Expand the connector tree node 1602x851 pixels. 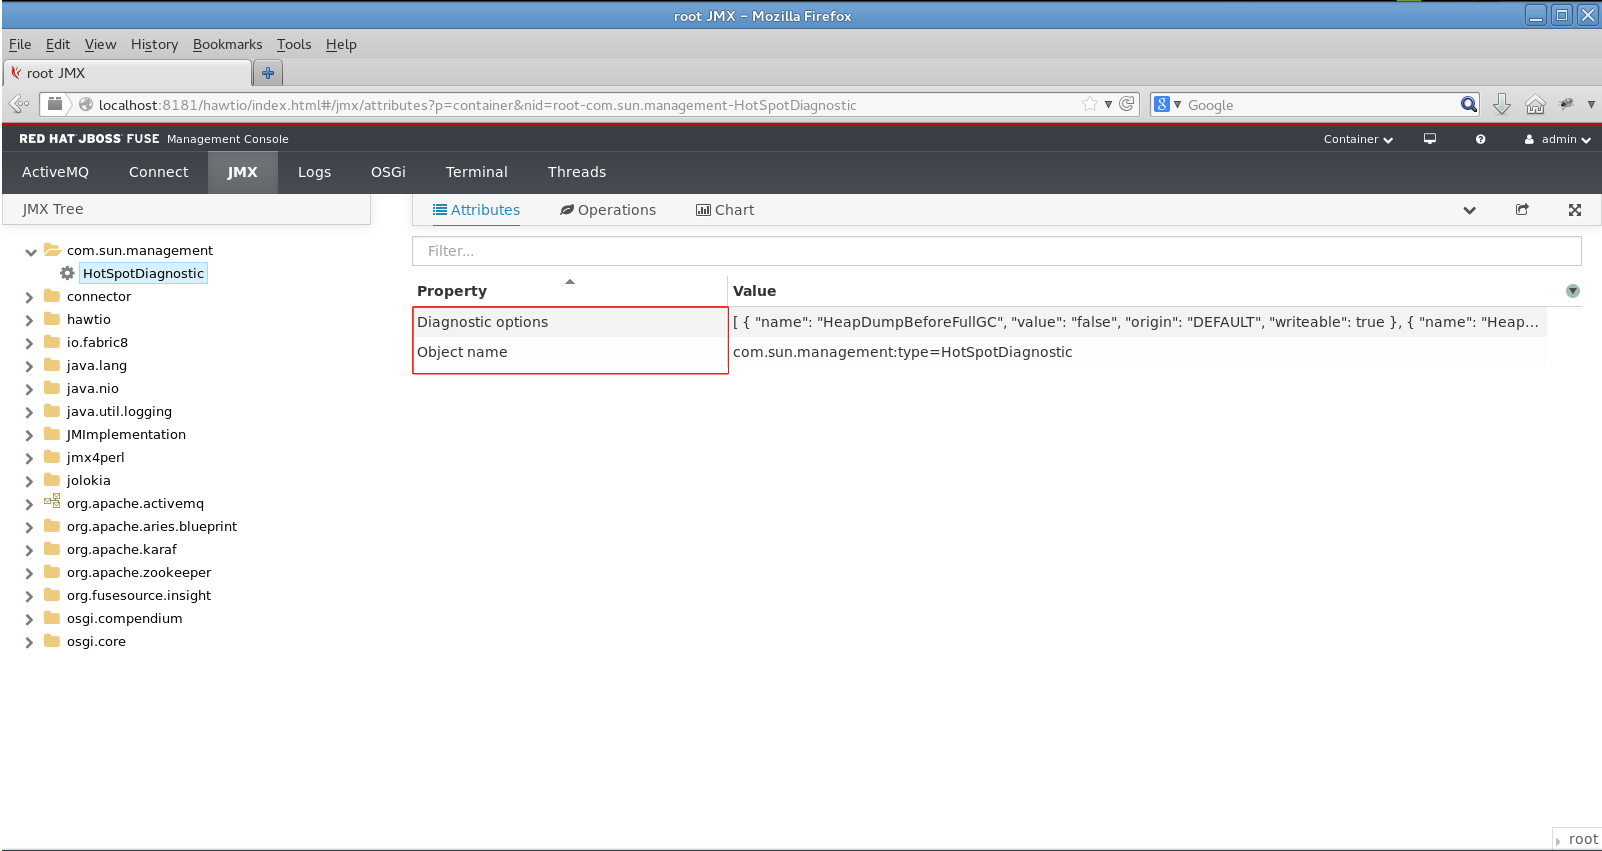29,297
